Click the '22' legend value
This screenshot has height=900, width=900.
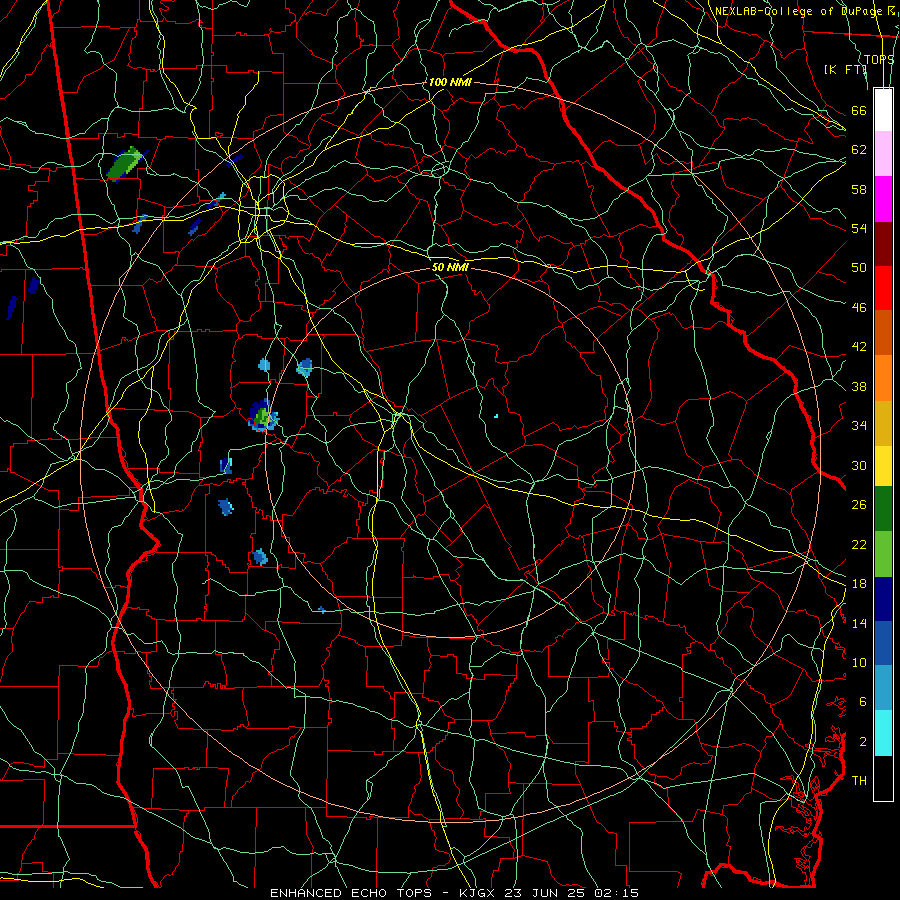(x=859, y=544)
